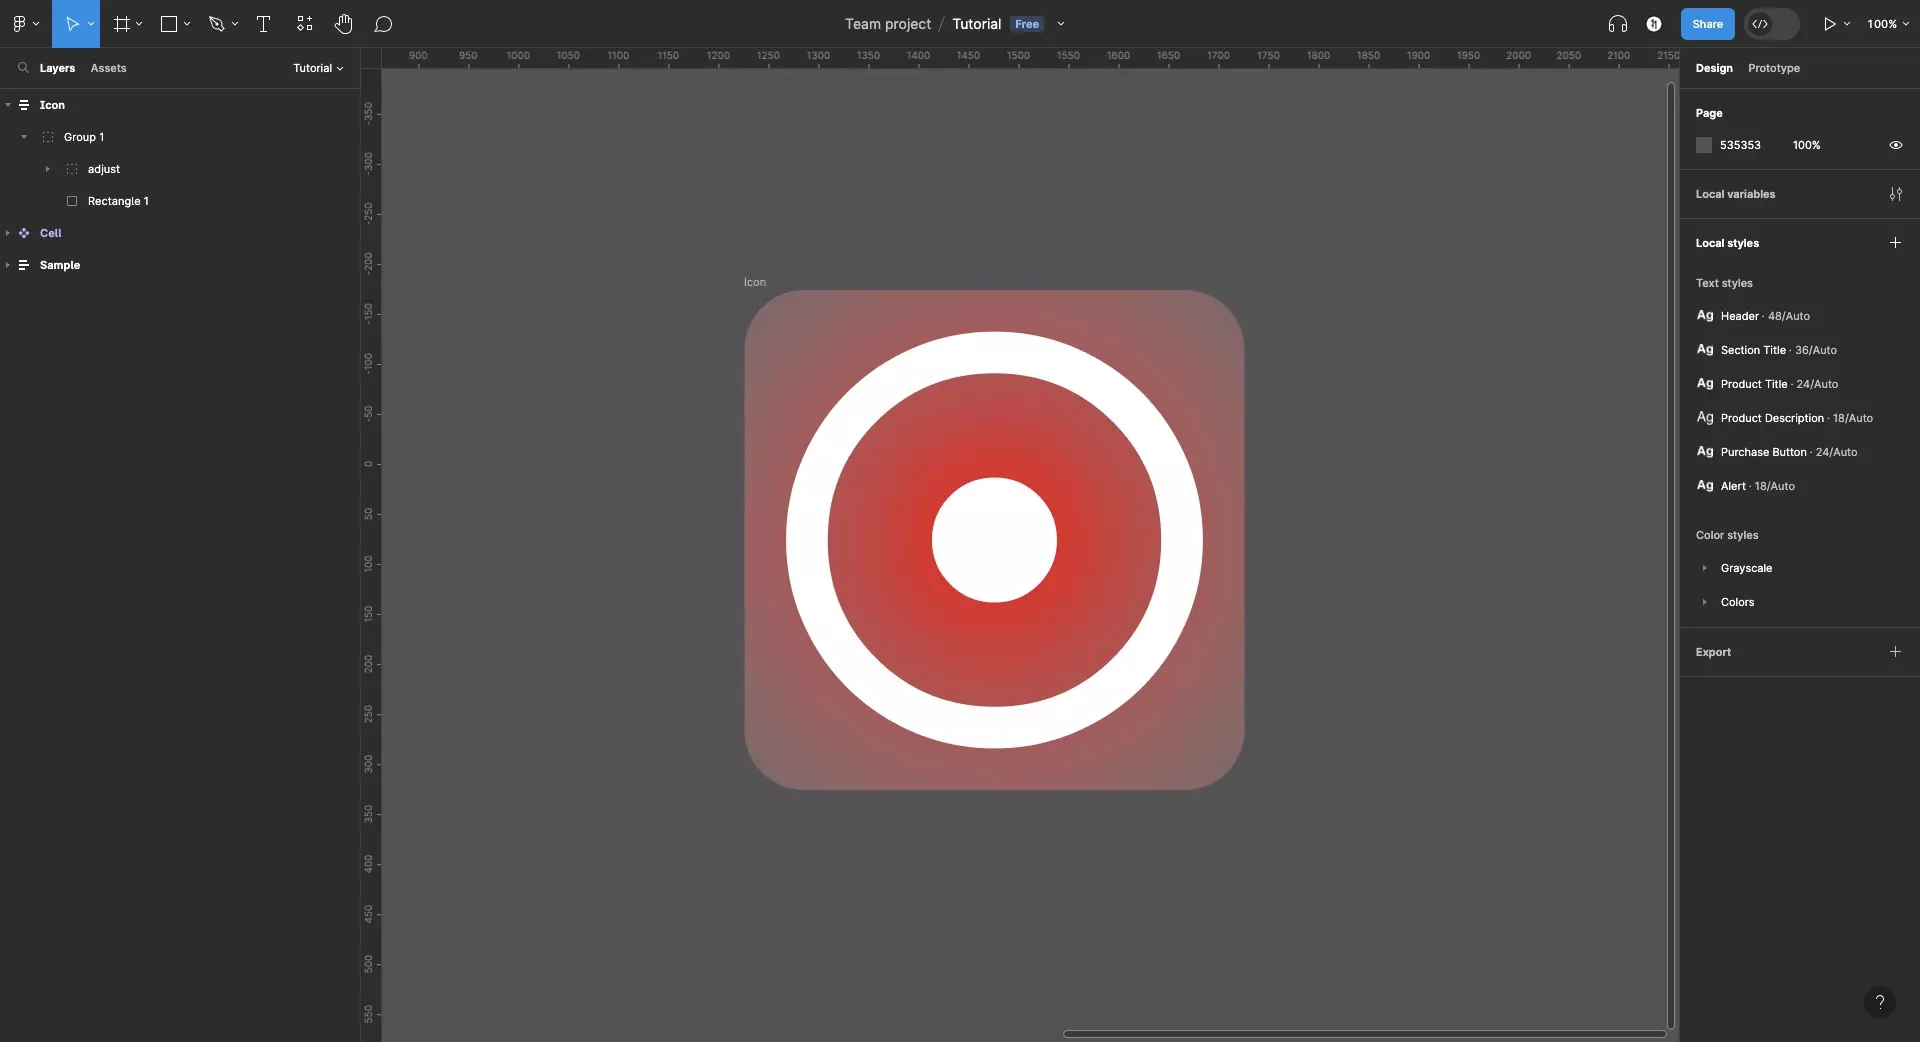This screenshot has width=1920, height=1042.
Task: Switch to the Prototype tab
Action: tap(1774, 68)
